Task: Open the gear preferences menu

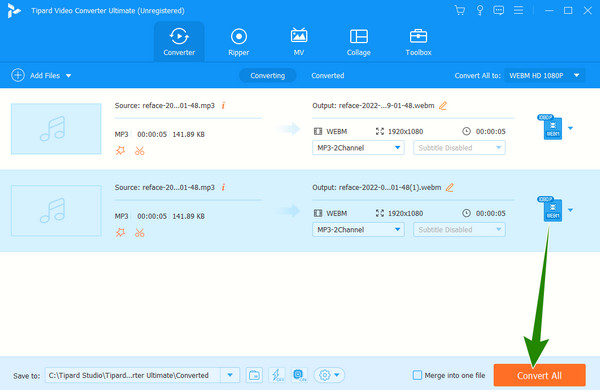Action: click(x=329, y=375)
